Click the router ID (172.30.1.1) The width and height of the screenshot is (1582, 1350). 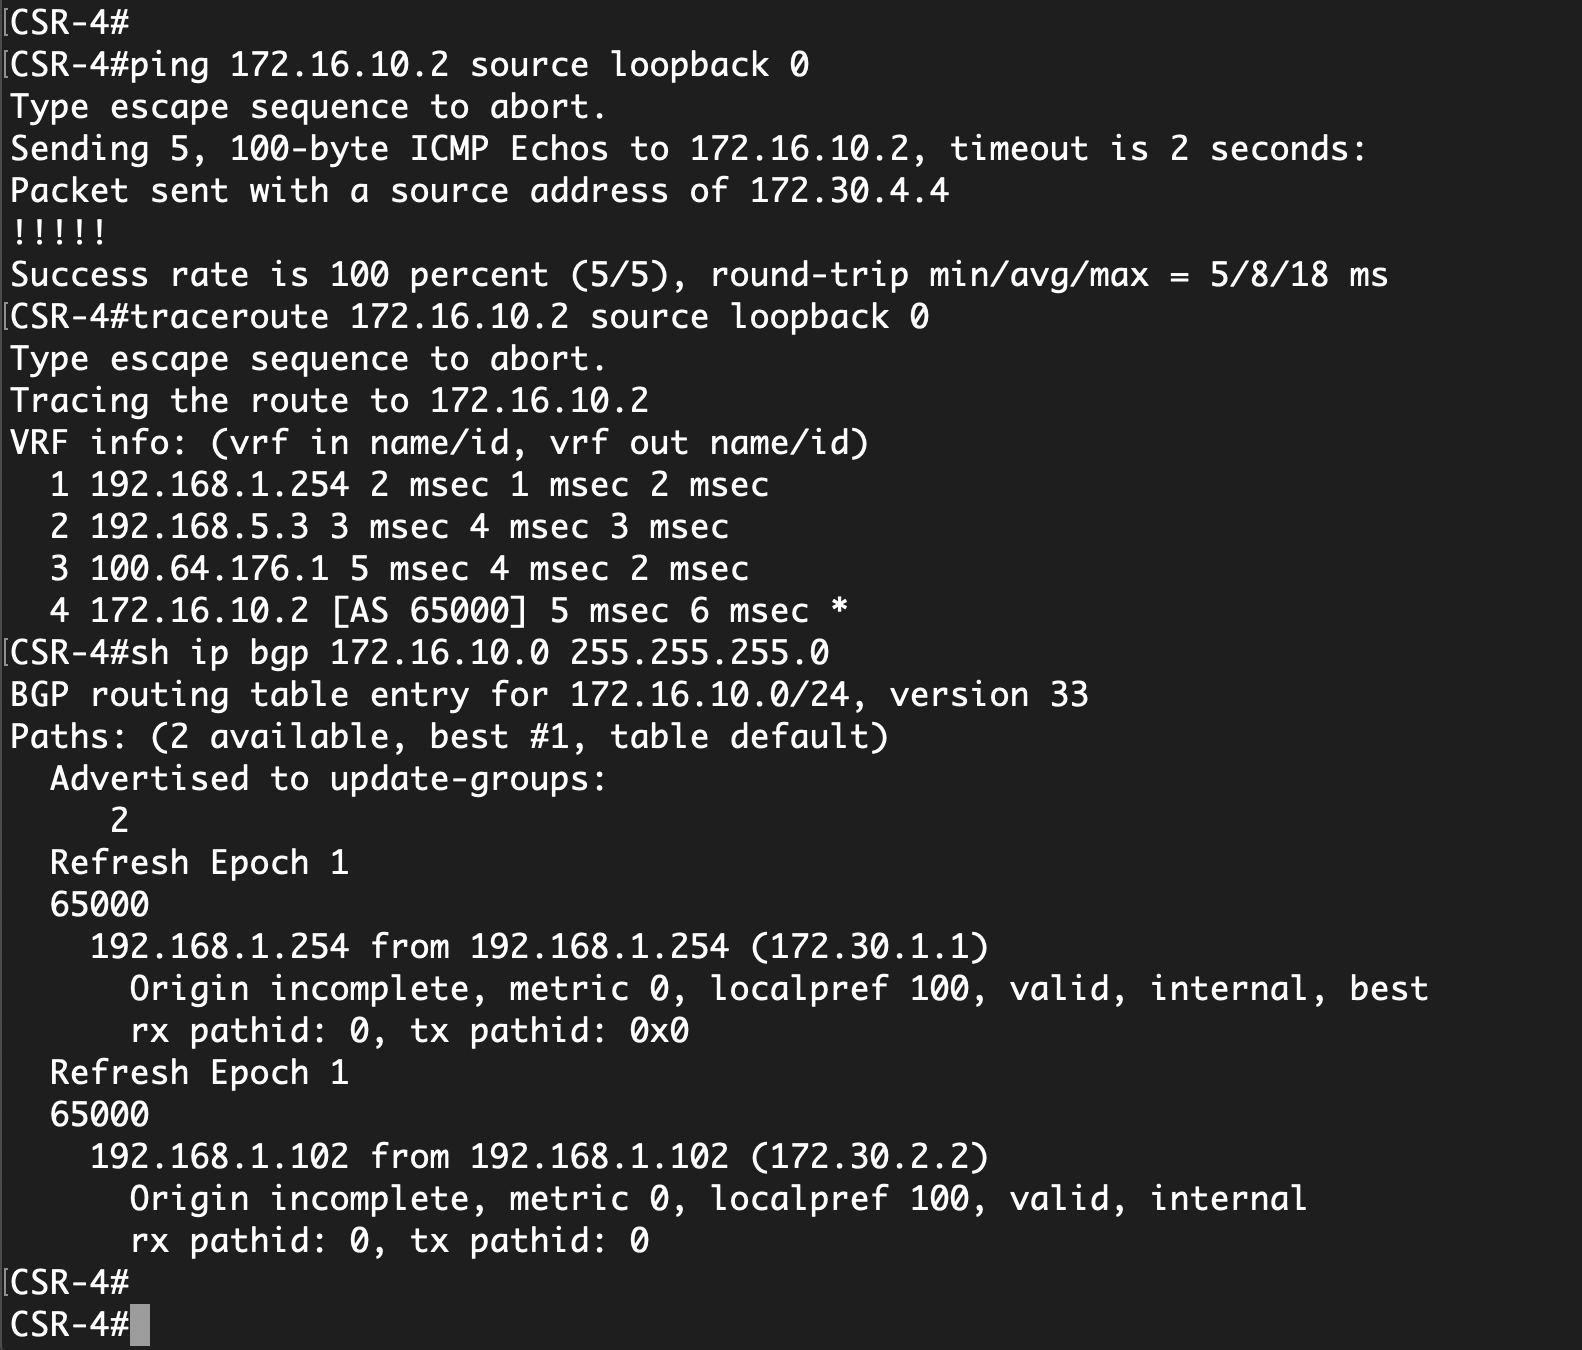click(868, 947)
